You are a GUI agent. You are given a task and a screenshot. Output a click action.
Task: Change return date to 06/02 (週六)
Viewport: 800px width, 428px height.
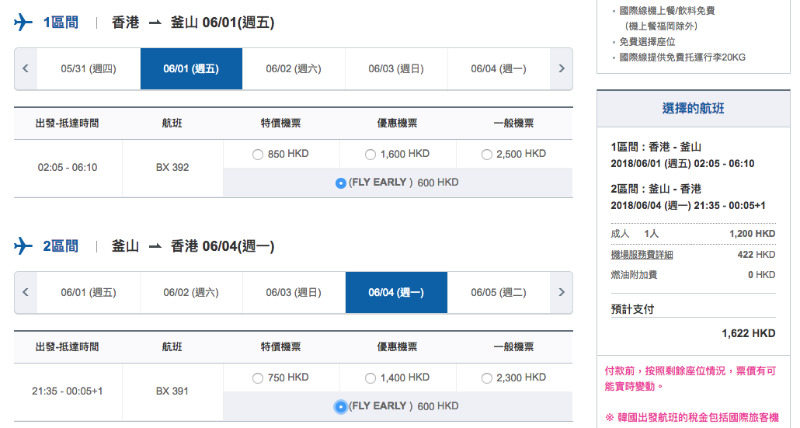pyautogui.click(x=191, y=292)
